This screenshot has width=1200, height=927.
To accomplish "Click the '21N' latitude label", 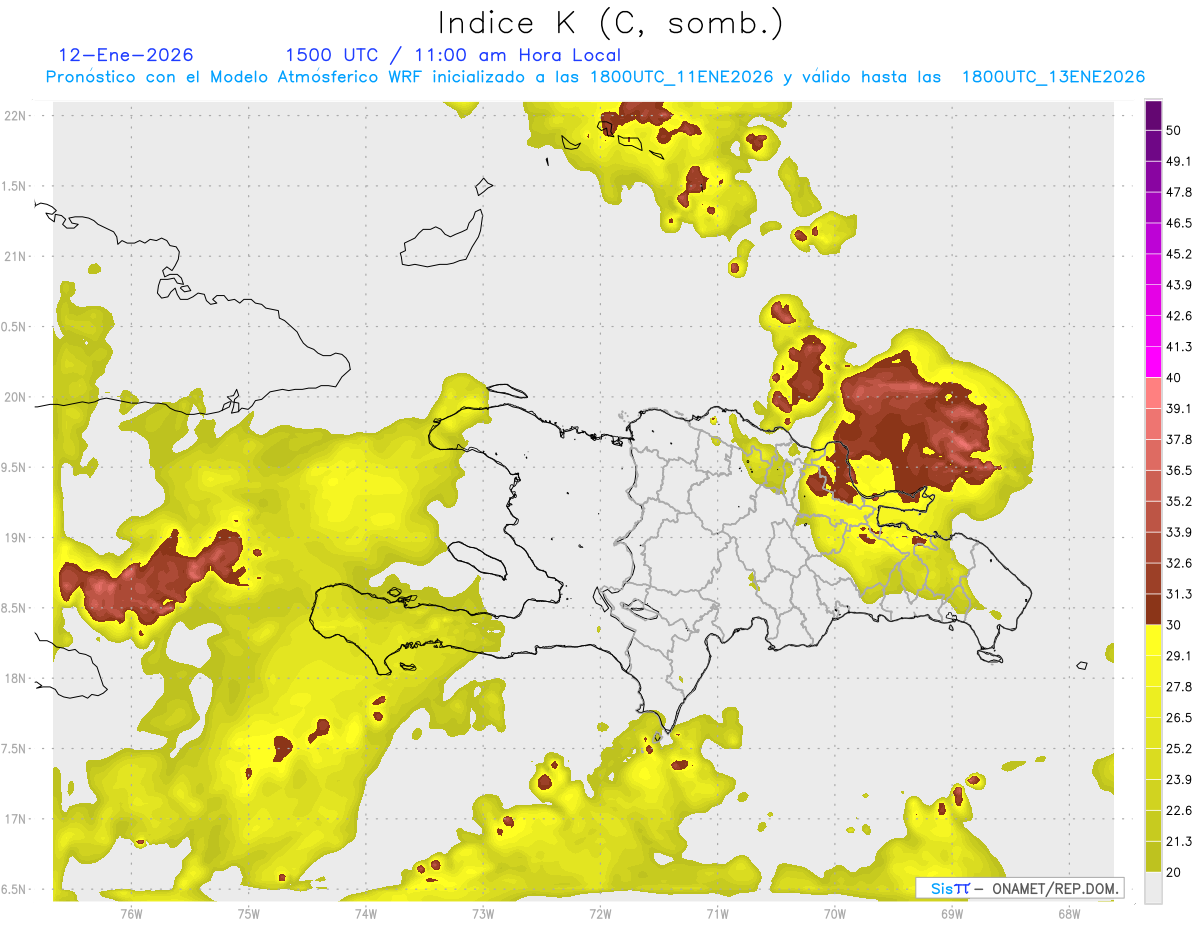I will (x=16, y=257).
